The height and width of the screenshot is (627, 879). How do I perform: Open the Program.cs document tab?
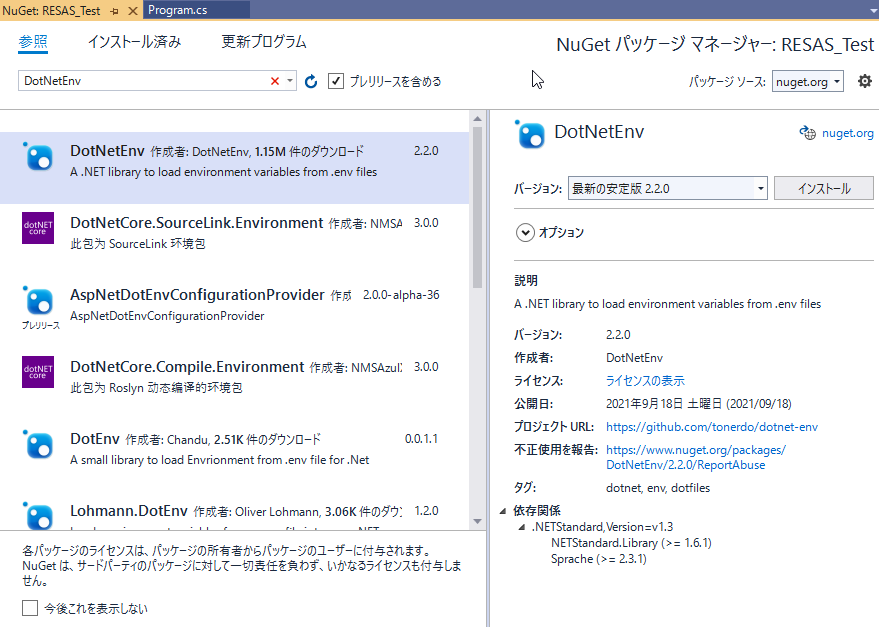[196, 10]
